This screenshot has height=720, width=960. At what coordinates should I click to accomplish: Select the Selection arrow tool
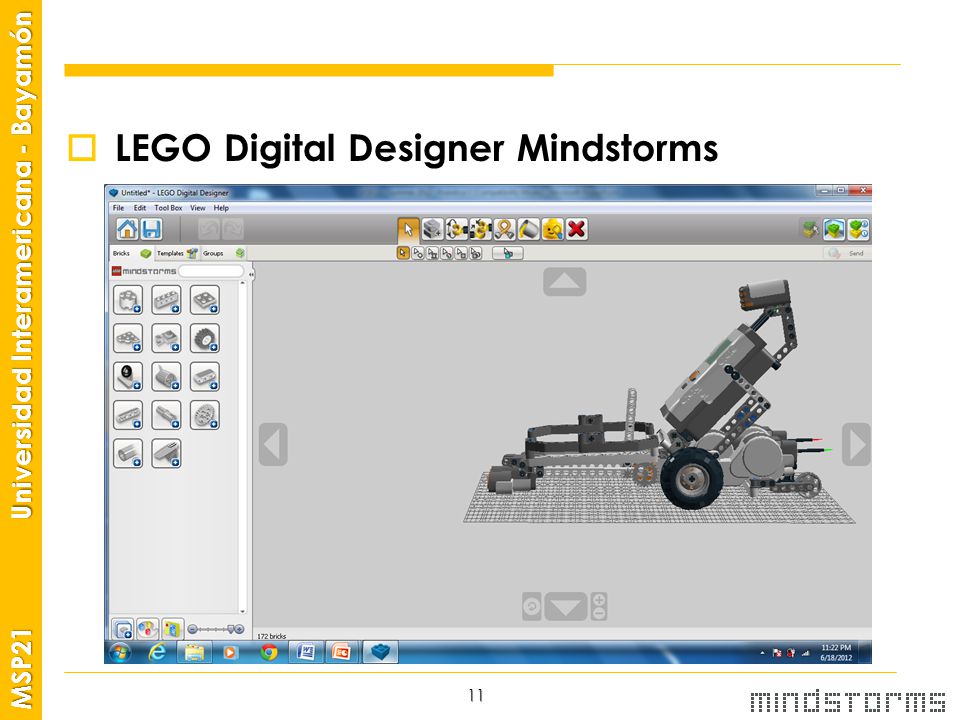click(x=408, y=230)
